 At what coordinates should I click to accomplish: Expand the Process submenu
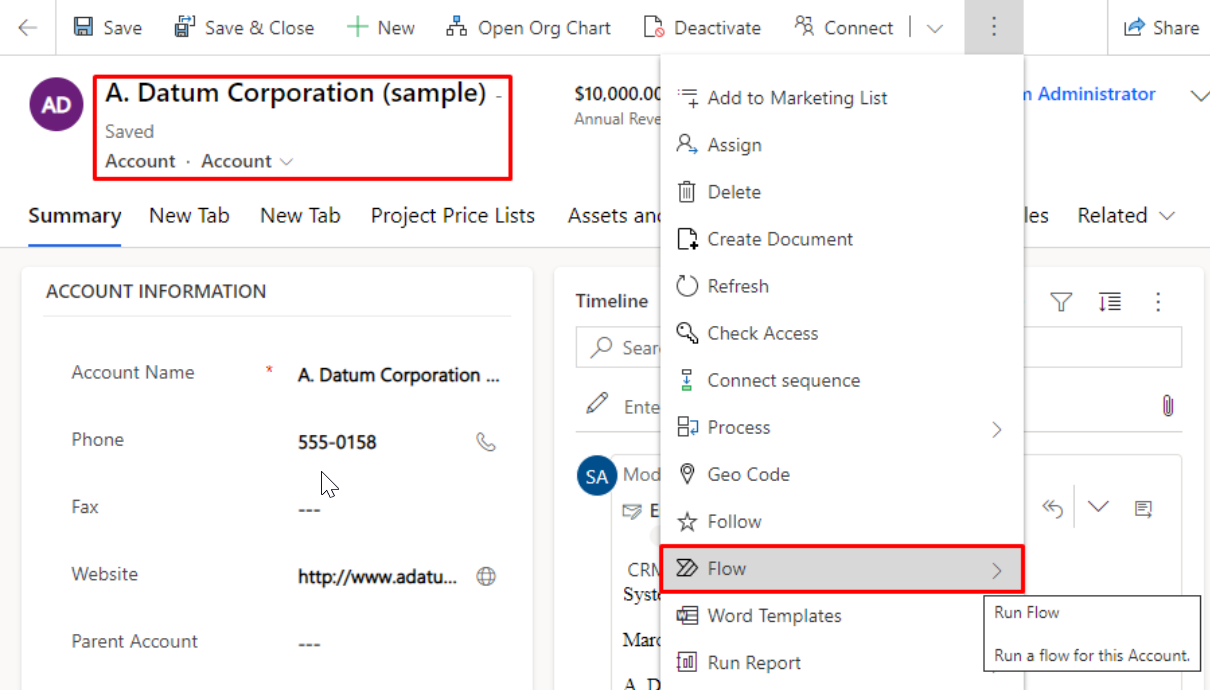[x=996, y=429]
